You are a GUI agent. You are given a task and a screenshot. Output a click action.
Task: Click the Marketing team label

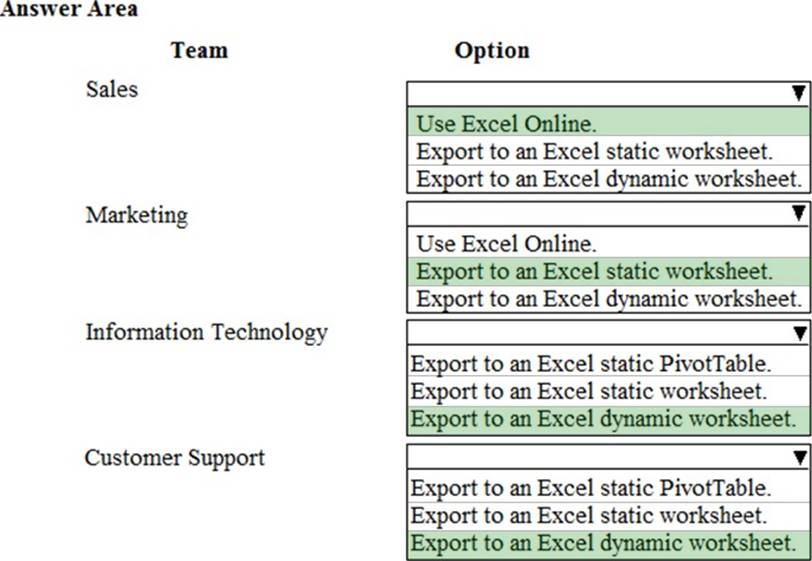(136, 214)
